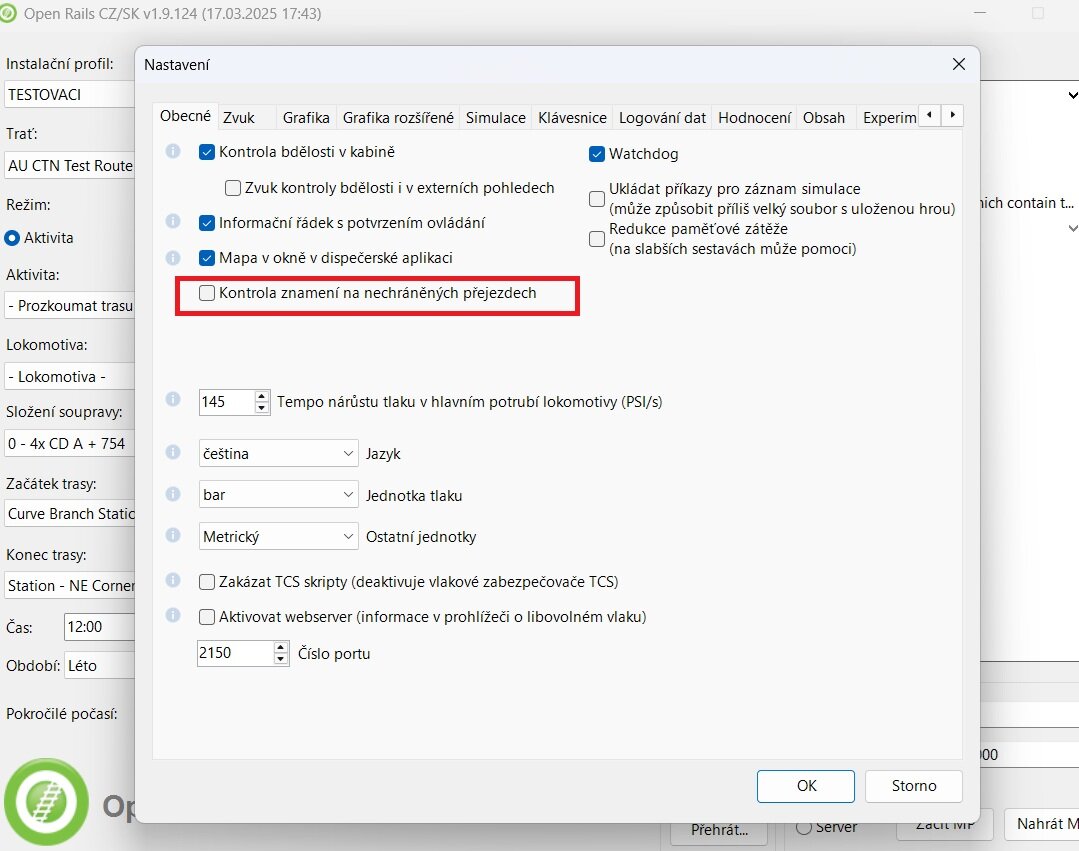Image resolution: width=1079 pixels, height=851 pixels.
Task: Expand the Jednotka tlaku bar dropdown
Action: pos(278,495)
